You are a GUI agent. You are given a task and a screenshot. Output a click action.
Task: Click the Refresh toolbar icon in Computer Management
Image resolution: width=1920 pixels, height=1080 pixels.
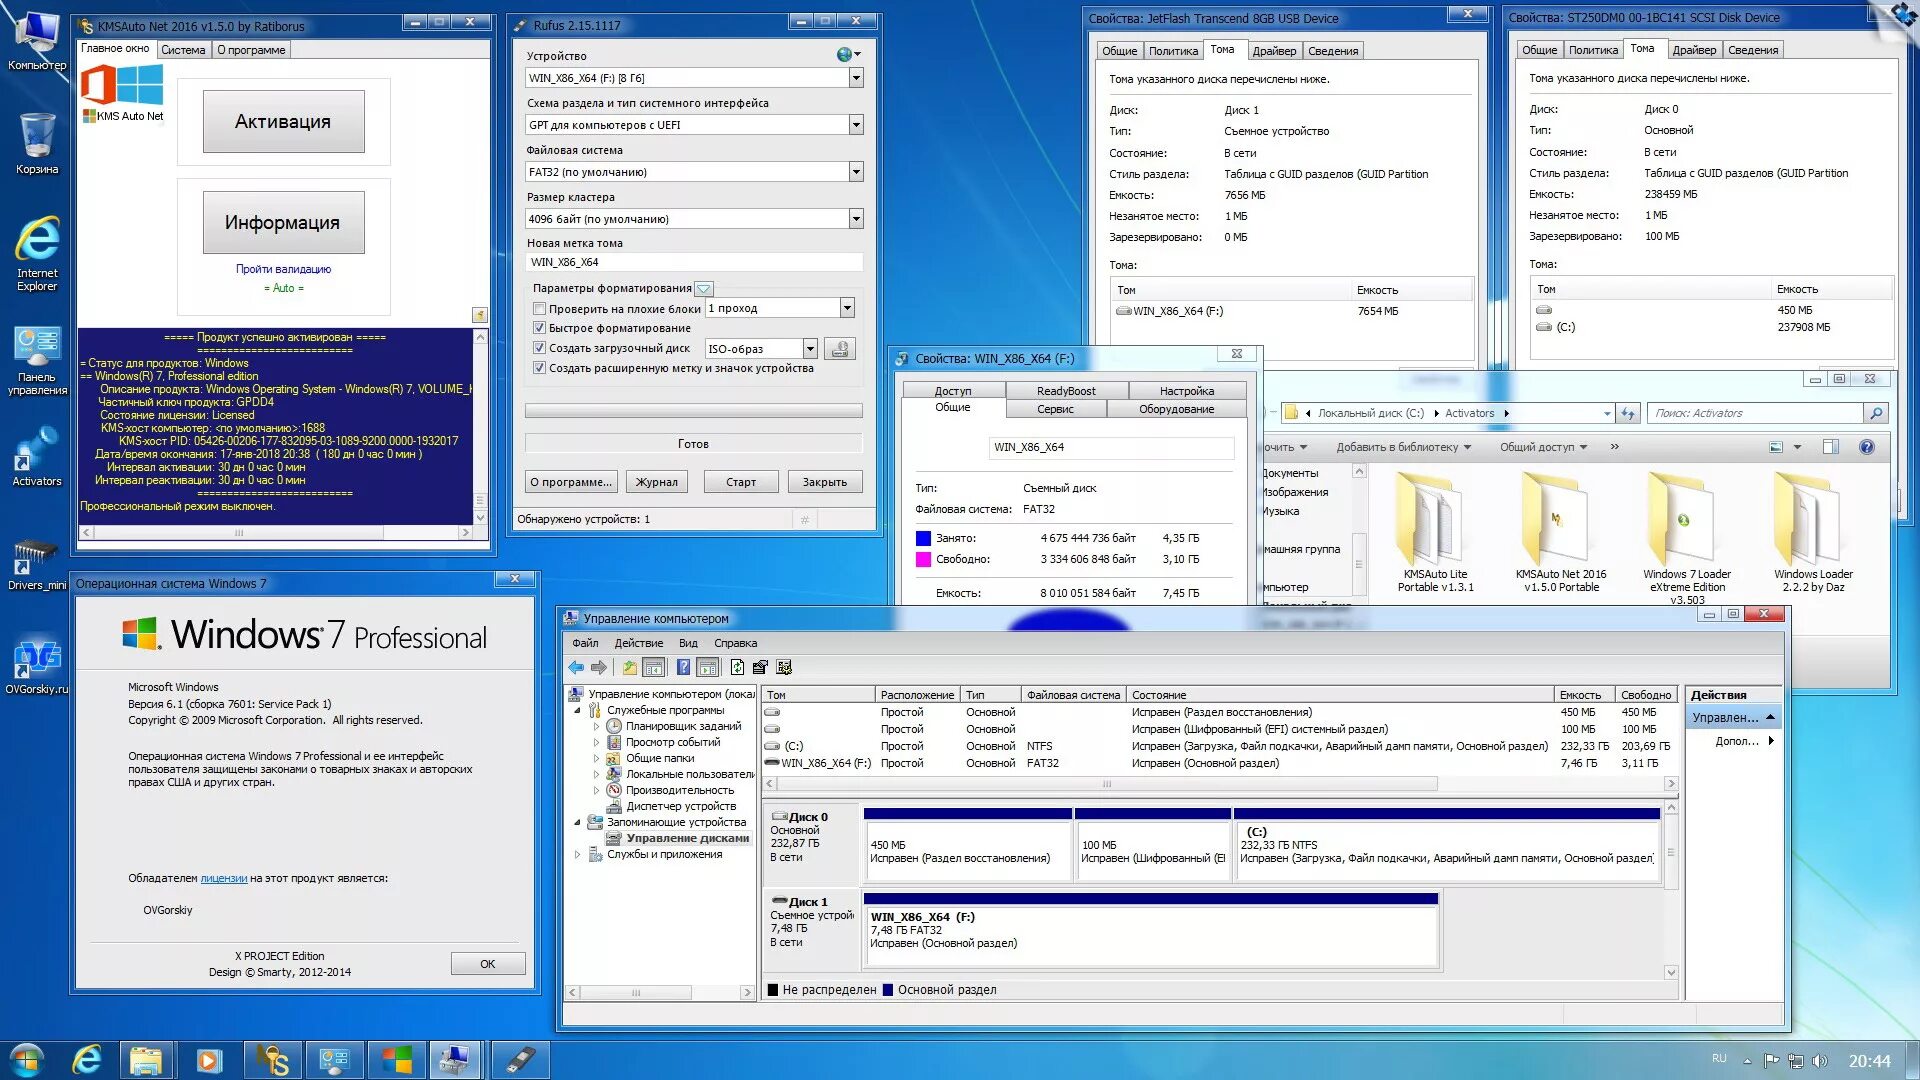[737, 667]
